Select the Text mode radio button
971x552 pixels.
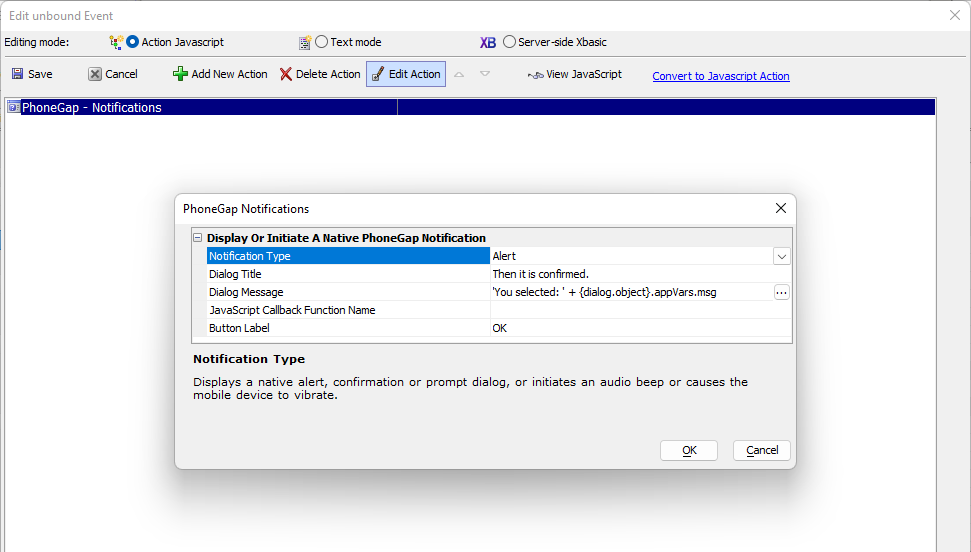[x=321, y=42]
